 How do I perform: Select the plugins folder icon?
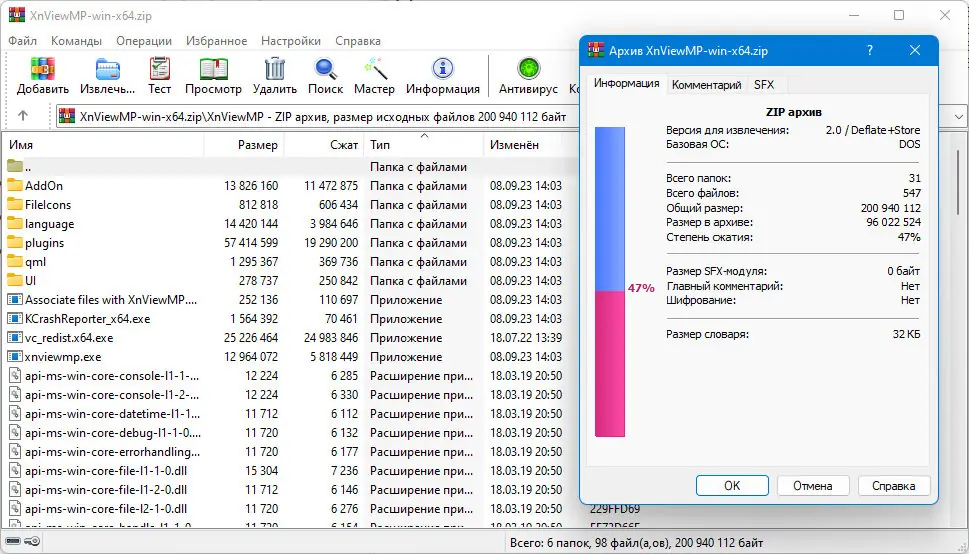[15, 242]
